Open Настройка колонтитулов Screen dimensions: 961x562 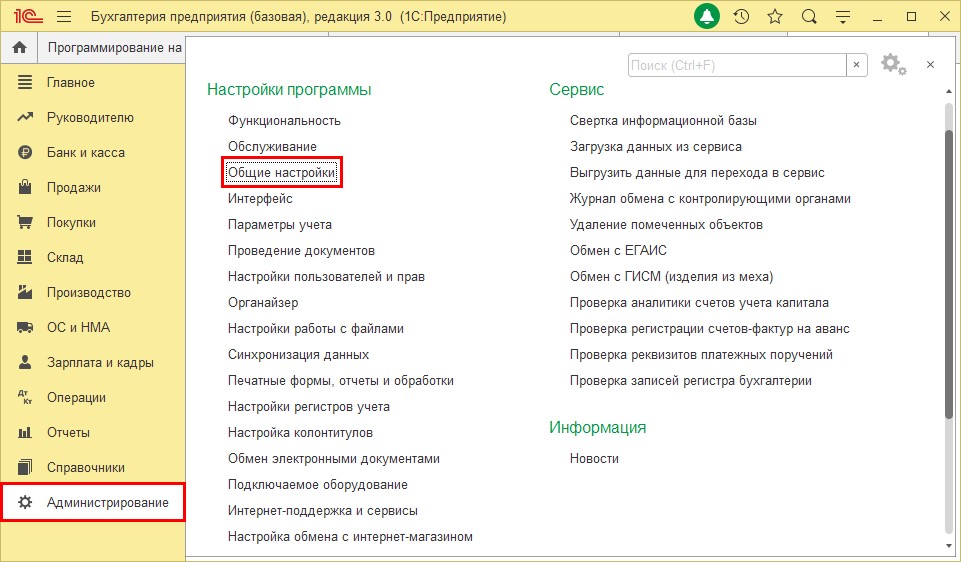(x=300, y=432)
